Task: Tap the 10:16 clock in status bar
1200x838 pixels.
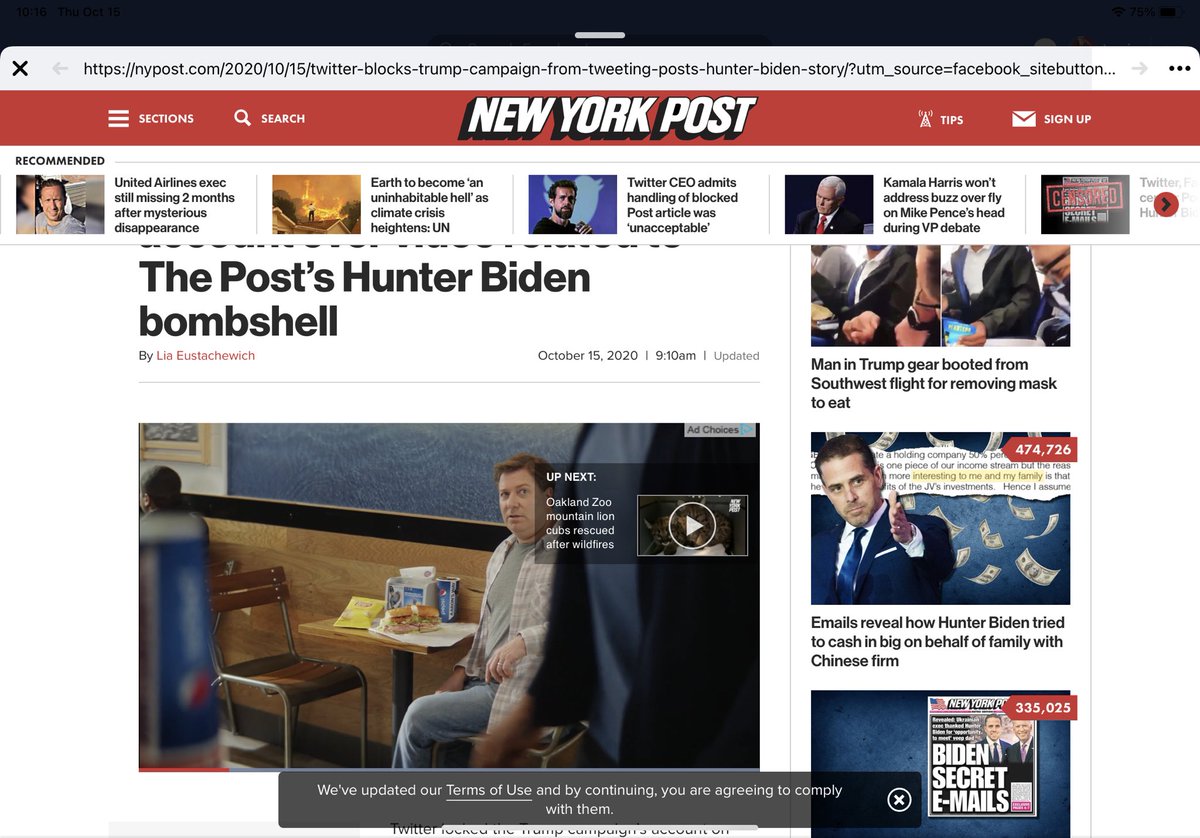Action: point(31,11)
